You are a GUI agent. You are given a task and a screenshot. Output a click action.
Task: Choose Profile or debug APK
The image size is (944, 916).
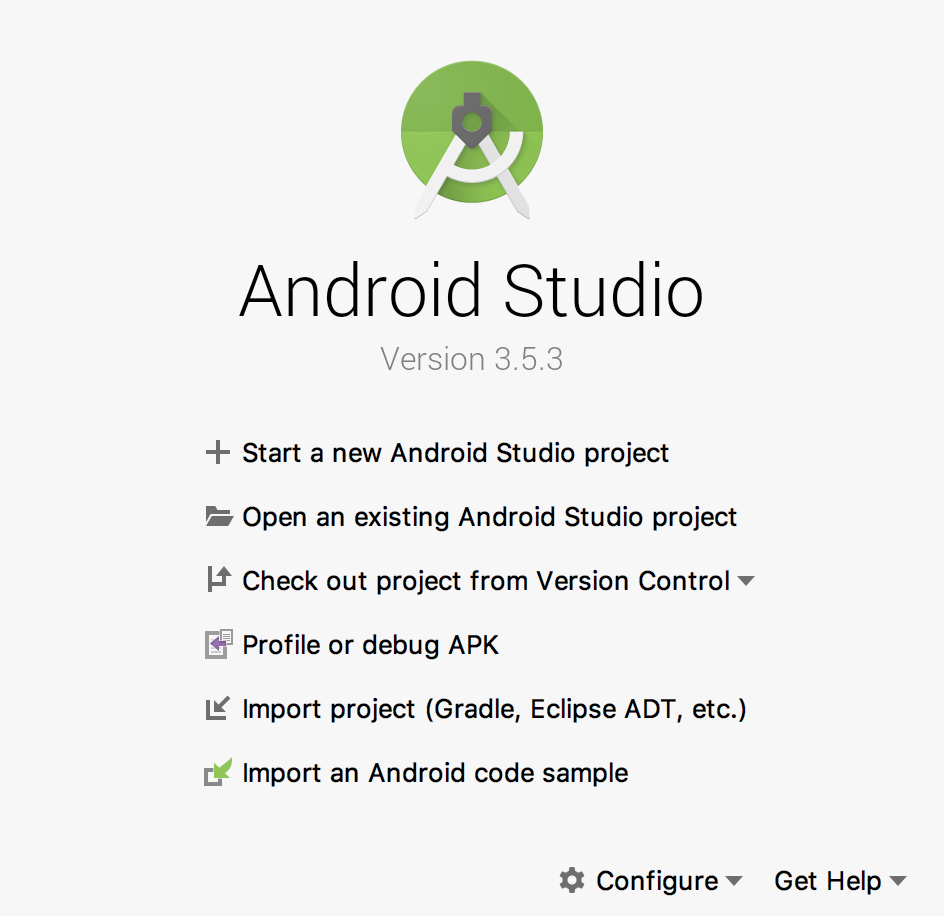coord(370,645)
